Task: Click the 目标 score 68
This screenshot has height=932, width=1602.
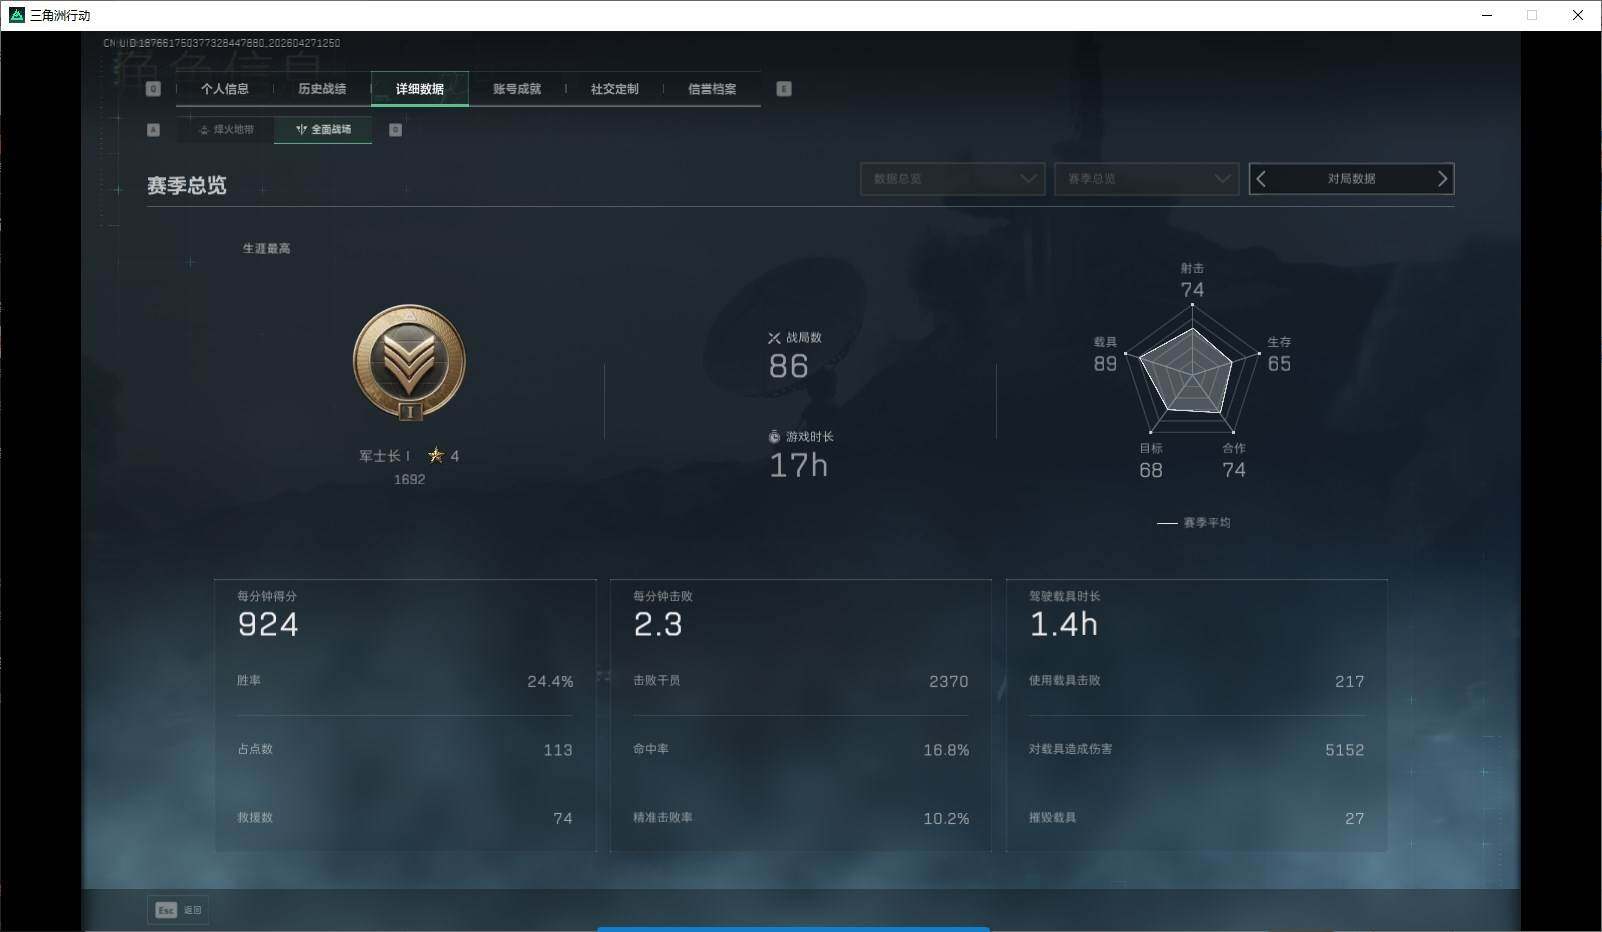Action: [1151, 470]
